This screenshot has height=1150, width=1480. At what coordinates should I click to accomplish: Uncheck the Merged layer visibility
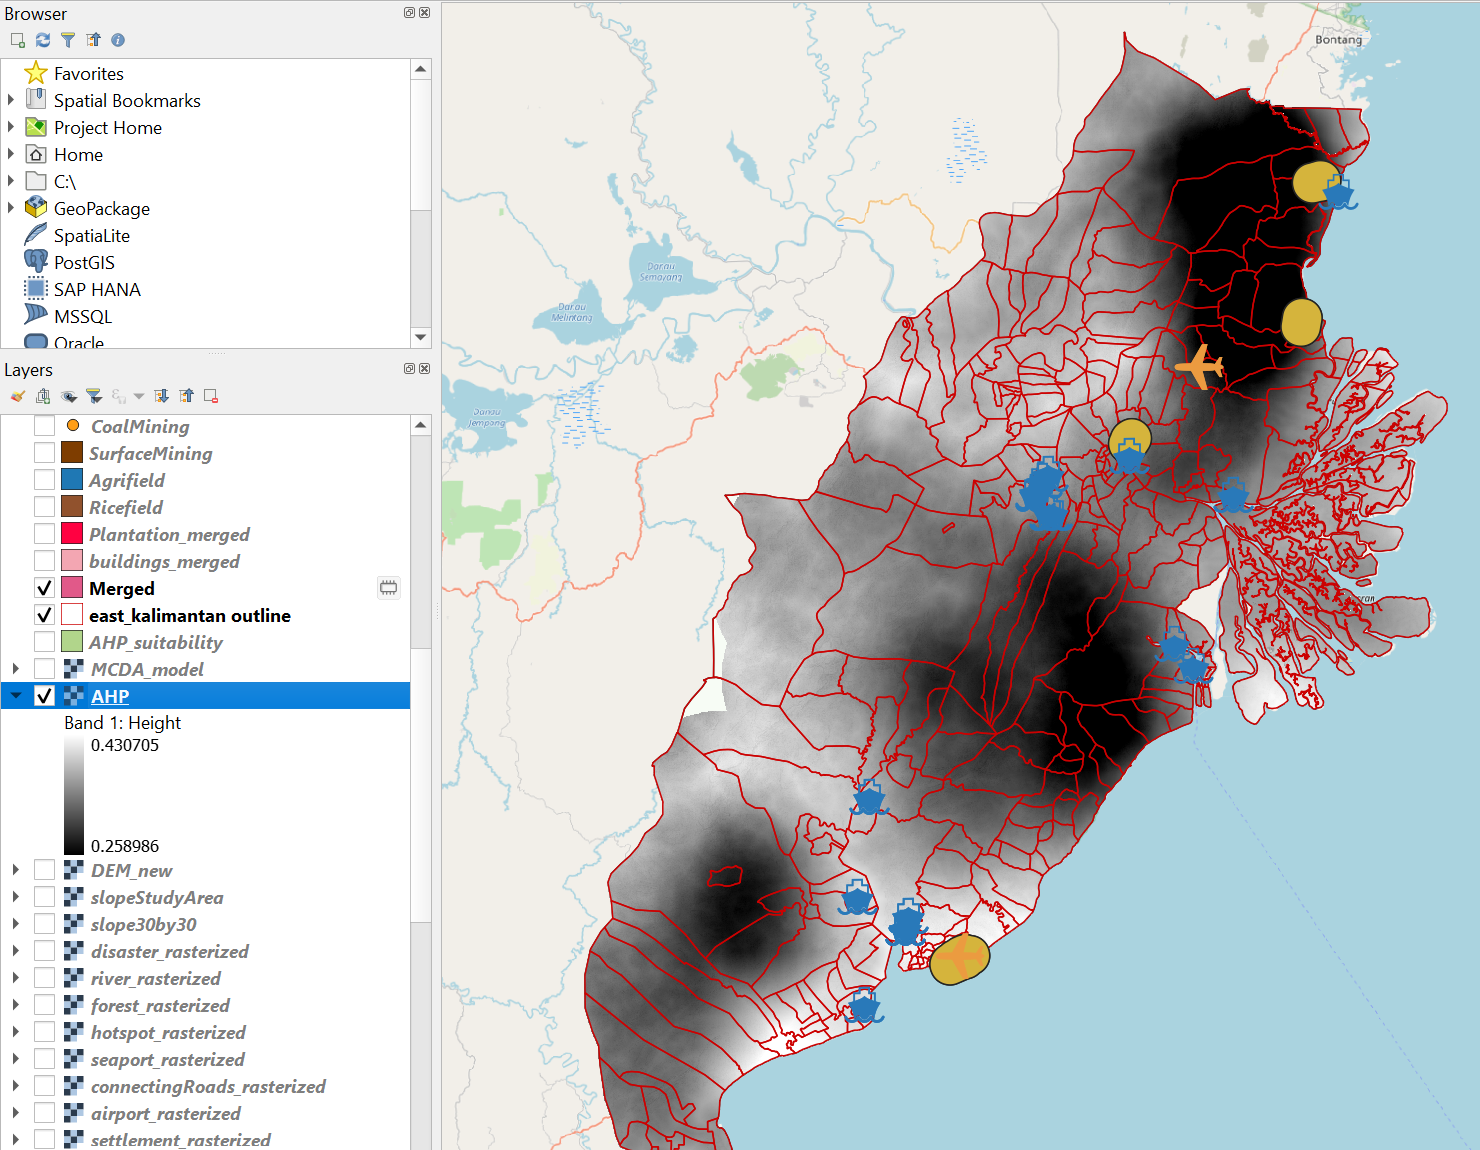44,588
